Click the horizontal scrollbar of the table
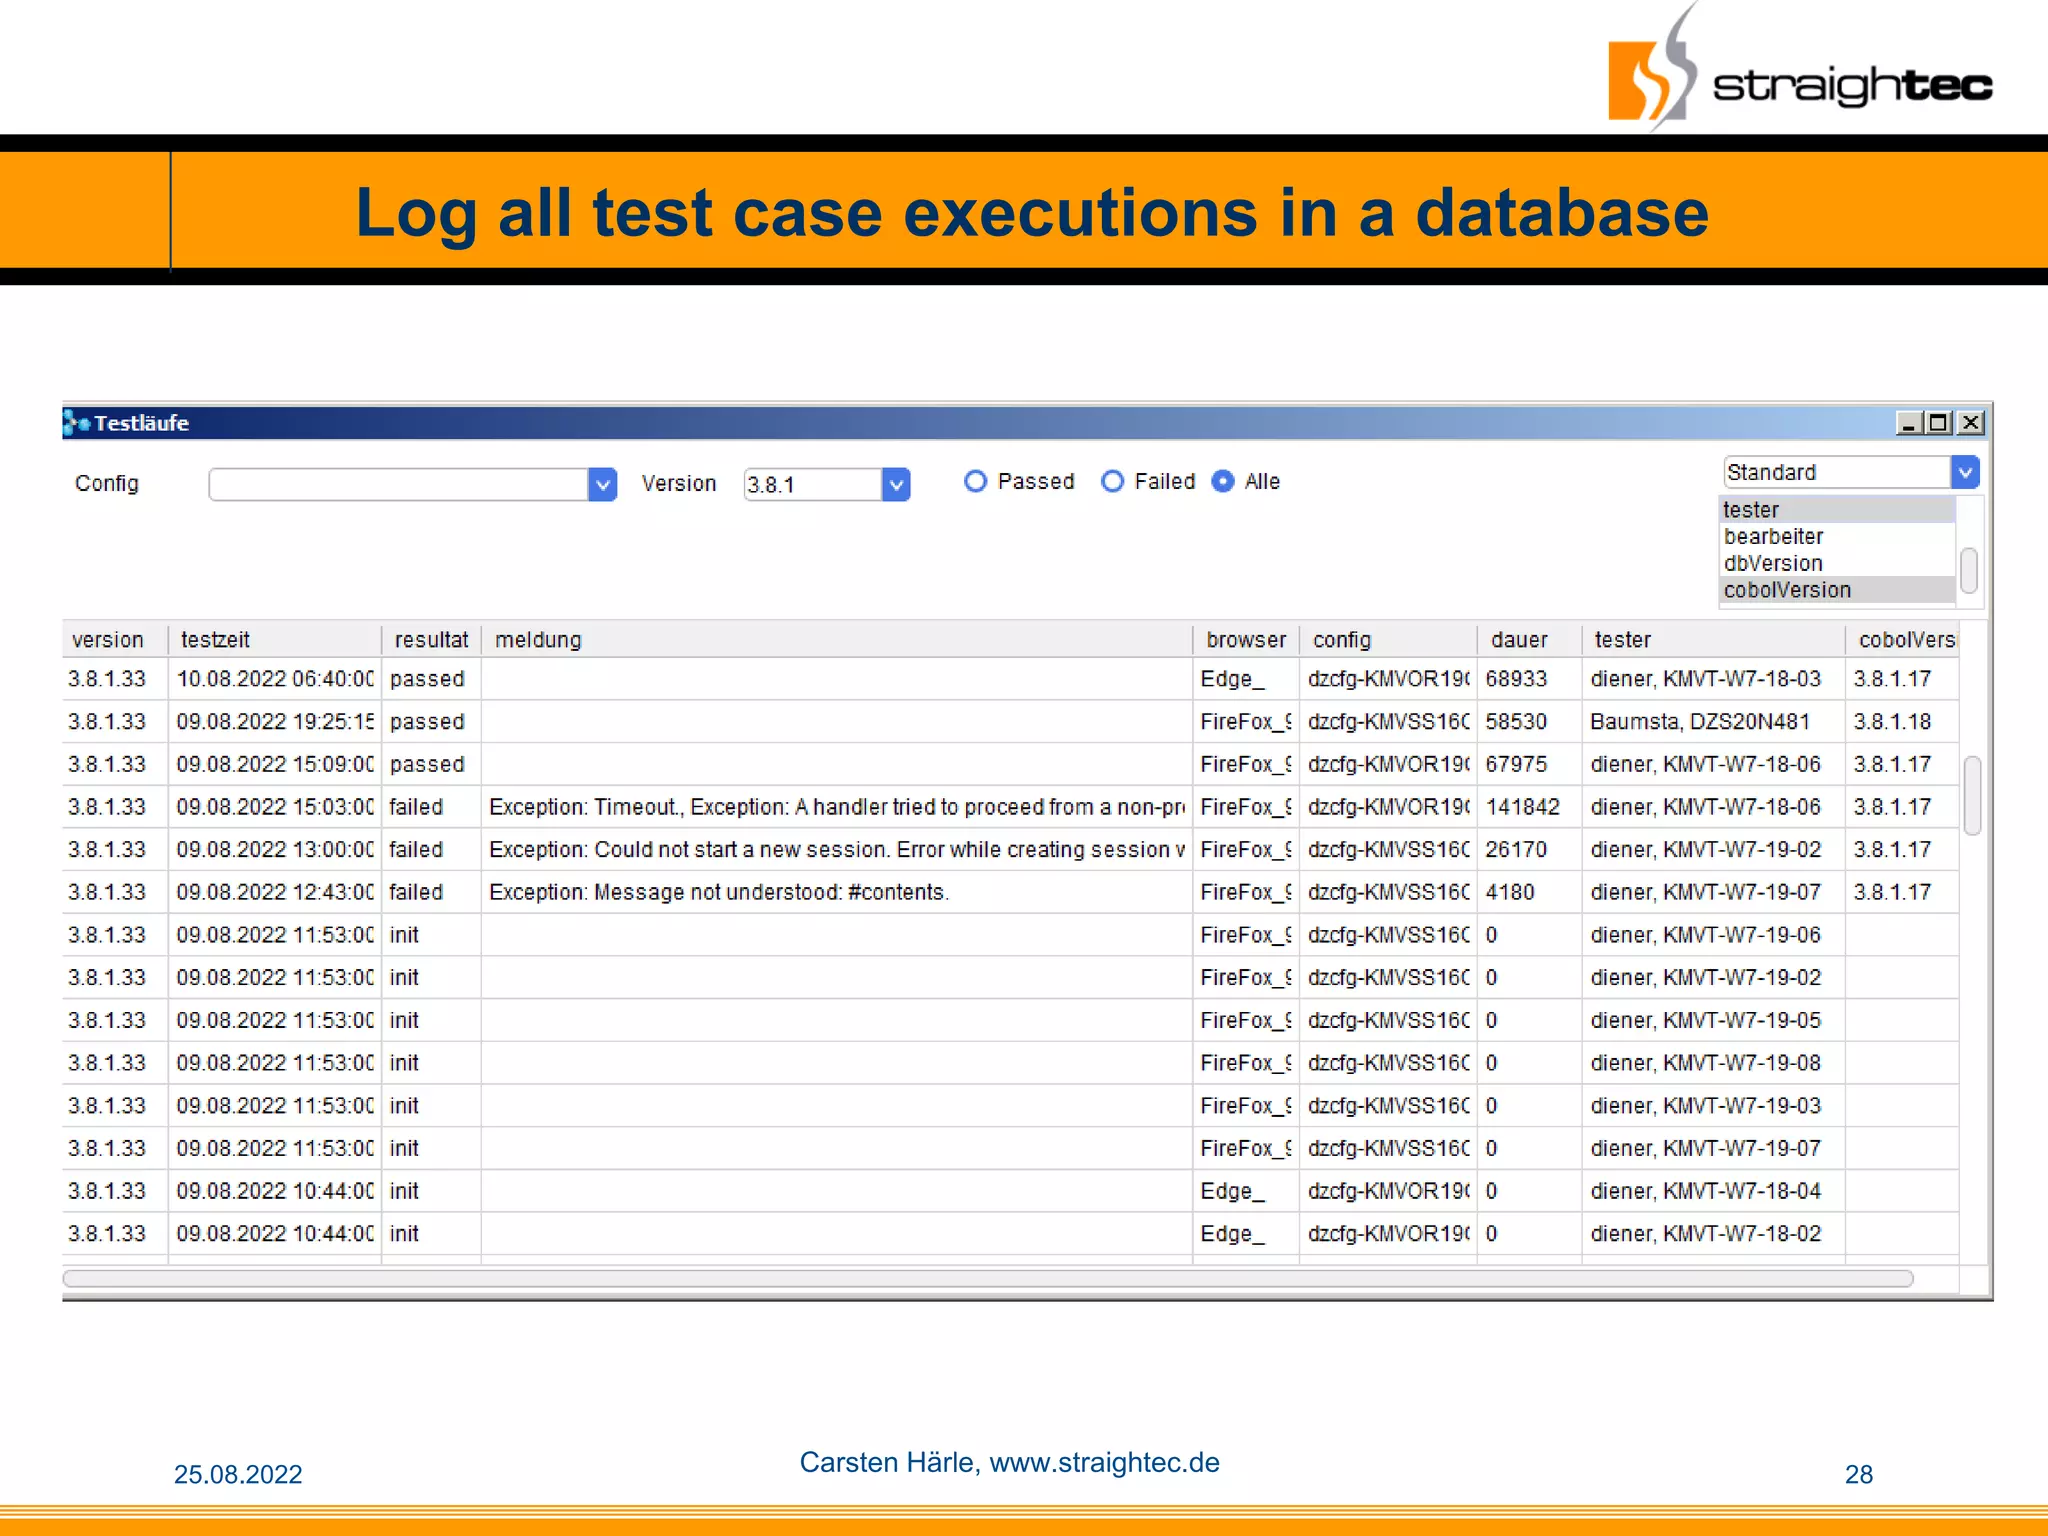The height and width of the screenshot is (1536, 2048). point(988,1278)
